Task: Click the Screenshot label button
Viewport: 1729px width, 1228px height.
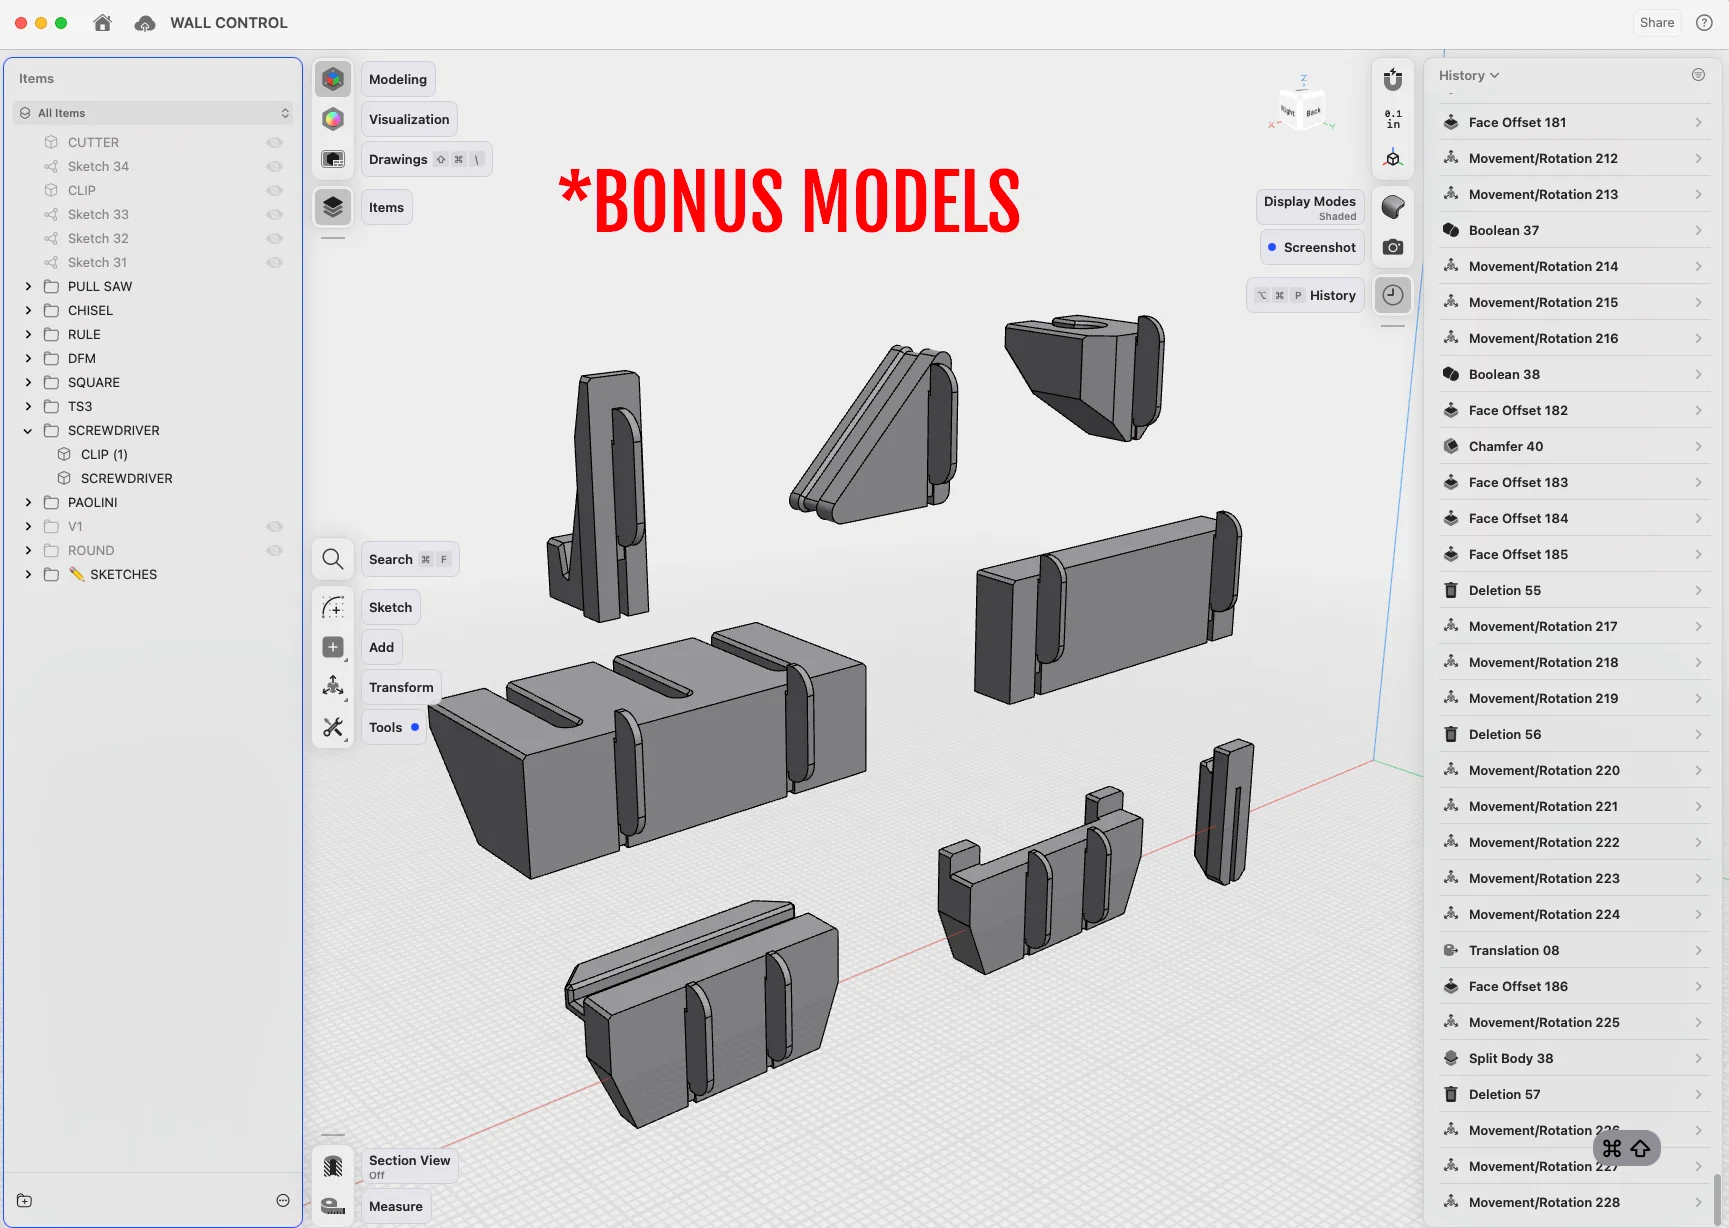Action: pos(1312,247)
